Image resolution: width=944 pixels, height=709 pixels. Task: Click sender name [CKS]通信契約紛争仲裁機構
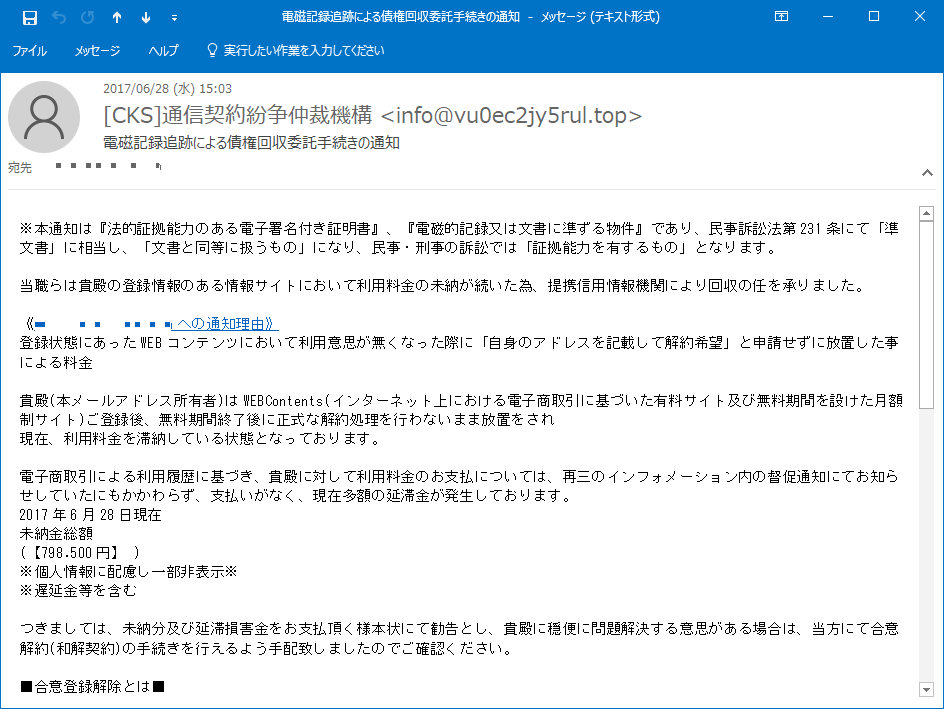pyautogui.click(x=238, y=115)
